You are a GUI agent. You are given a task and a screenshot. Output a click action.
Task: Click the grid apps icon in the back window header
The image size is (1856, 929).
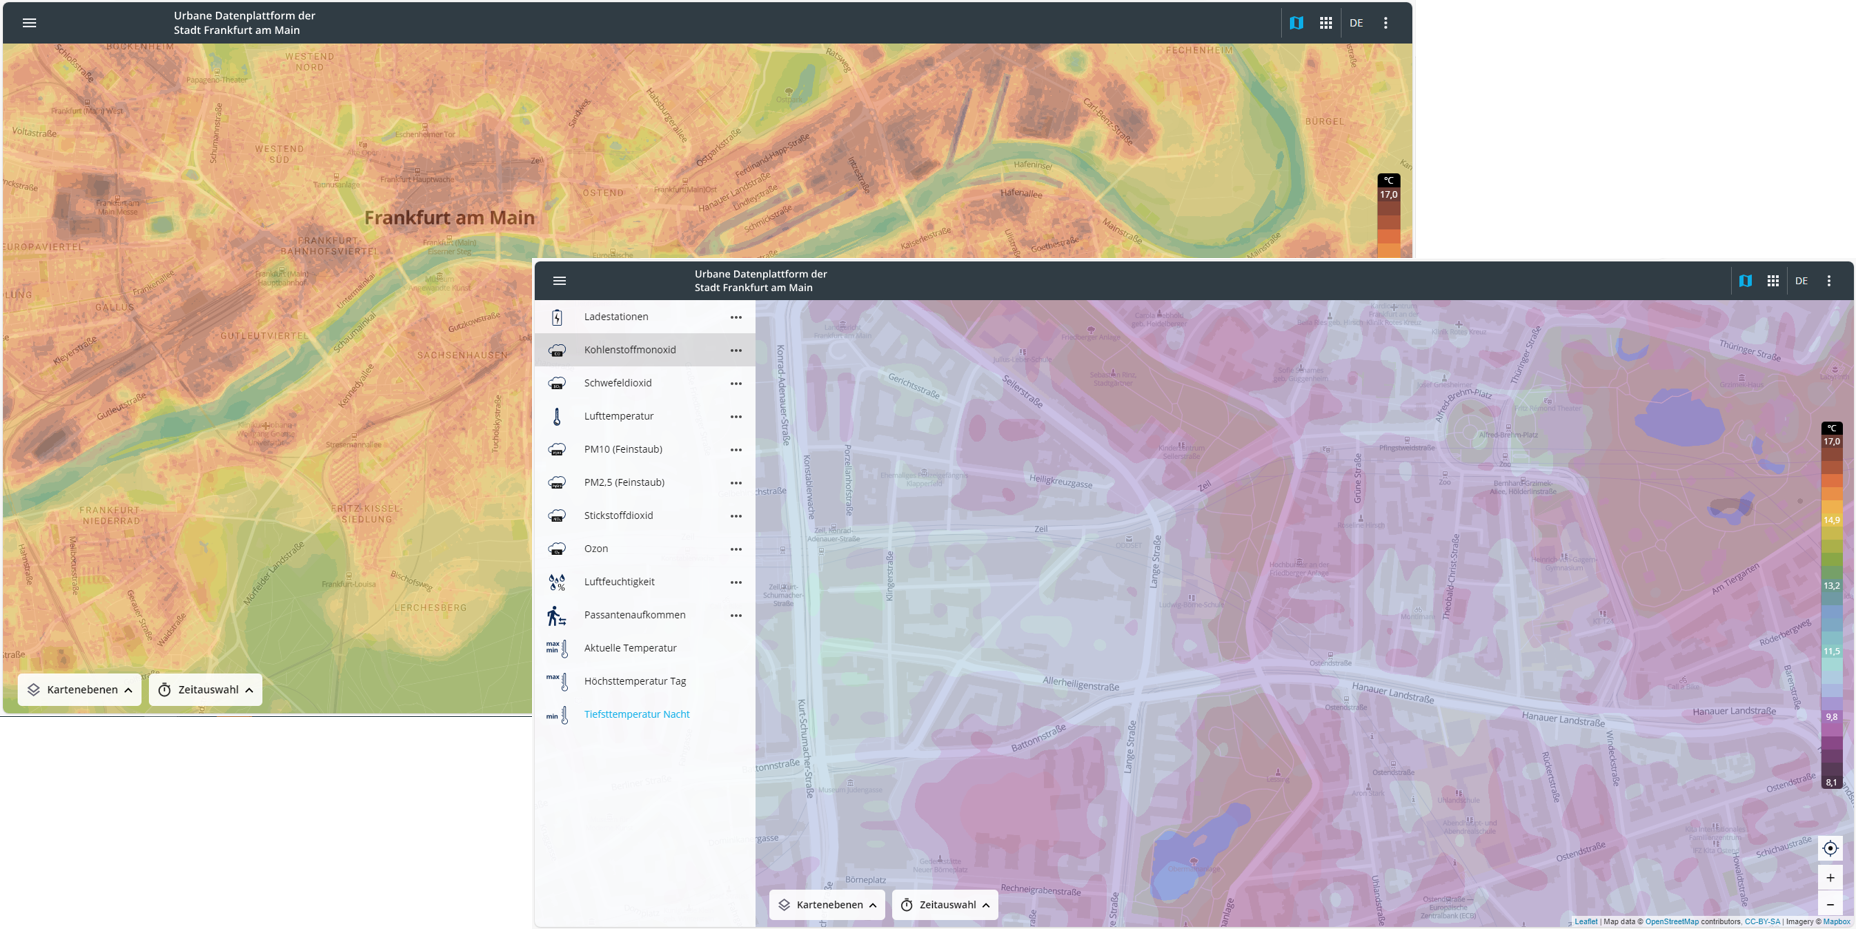coord(1325,23)
